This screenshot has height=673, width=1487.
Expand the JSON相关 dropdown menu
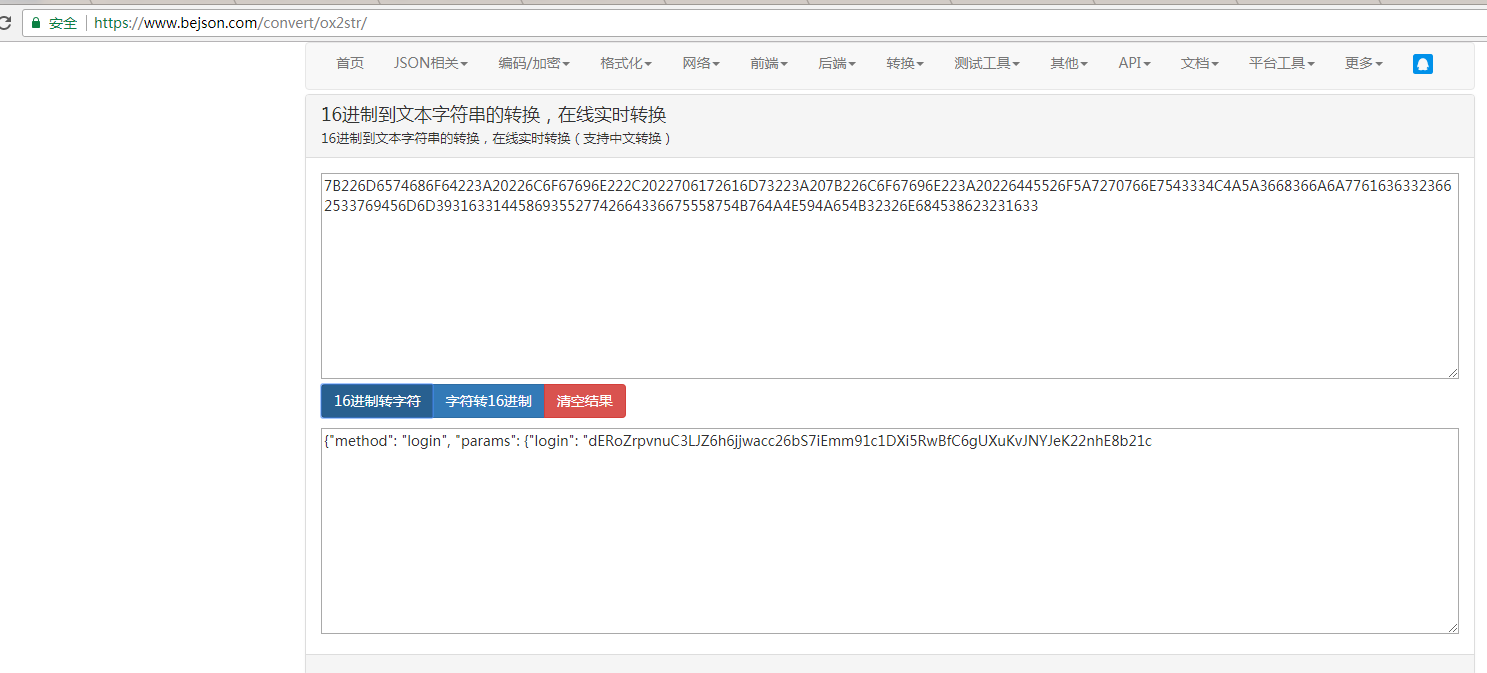tap(430, 64)
